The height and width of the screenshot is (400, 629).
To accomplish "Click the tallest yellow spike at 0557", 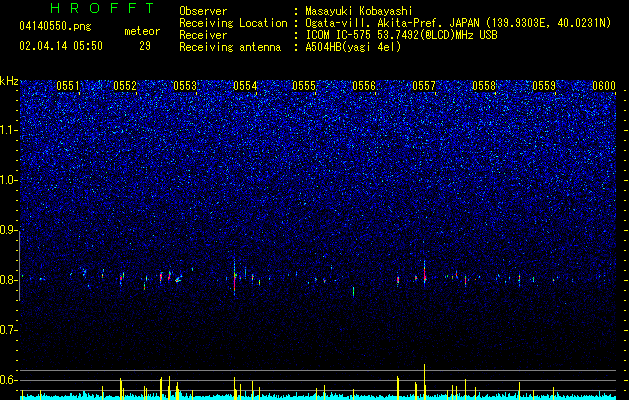I will coord(424,382).
